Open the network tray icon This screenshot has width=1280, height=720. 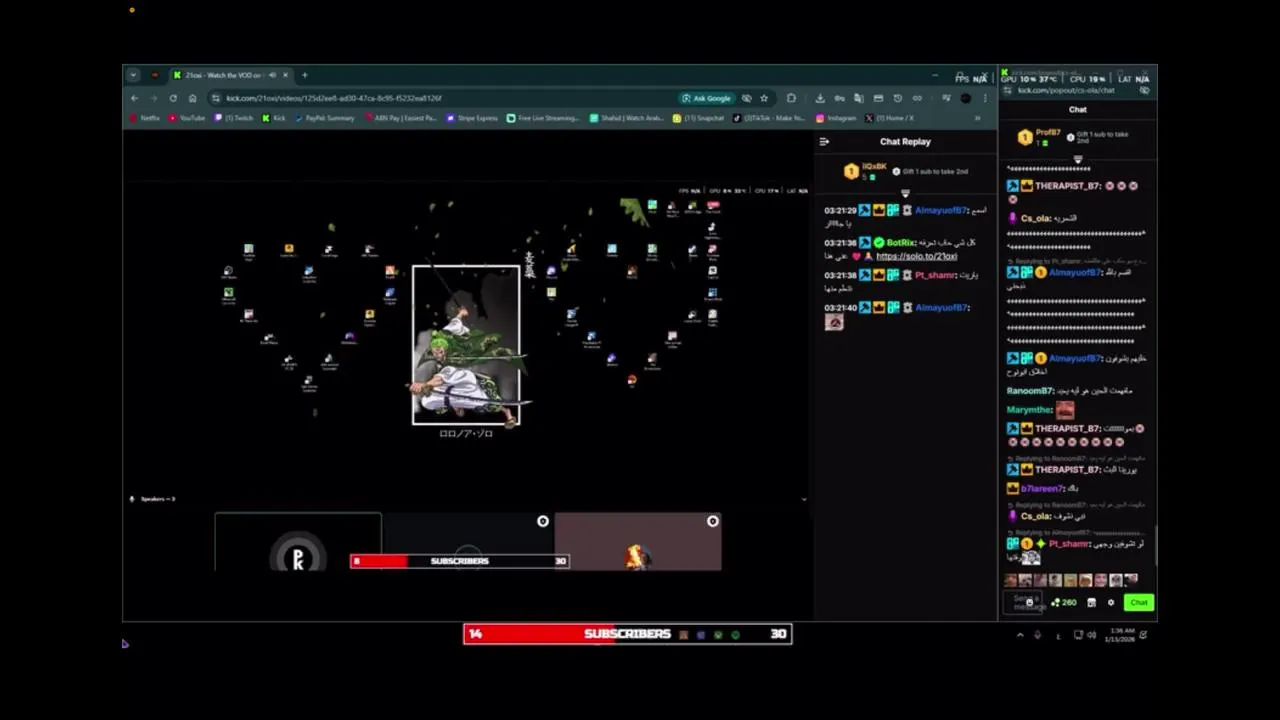click(x=1078, y=635)
